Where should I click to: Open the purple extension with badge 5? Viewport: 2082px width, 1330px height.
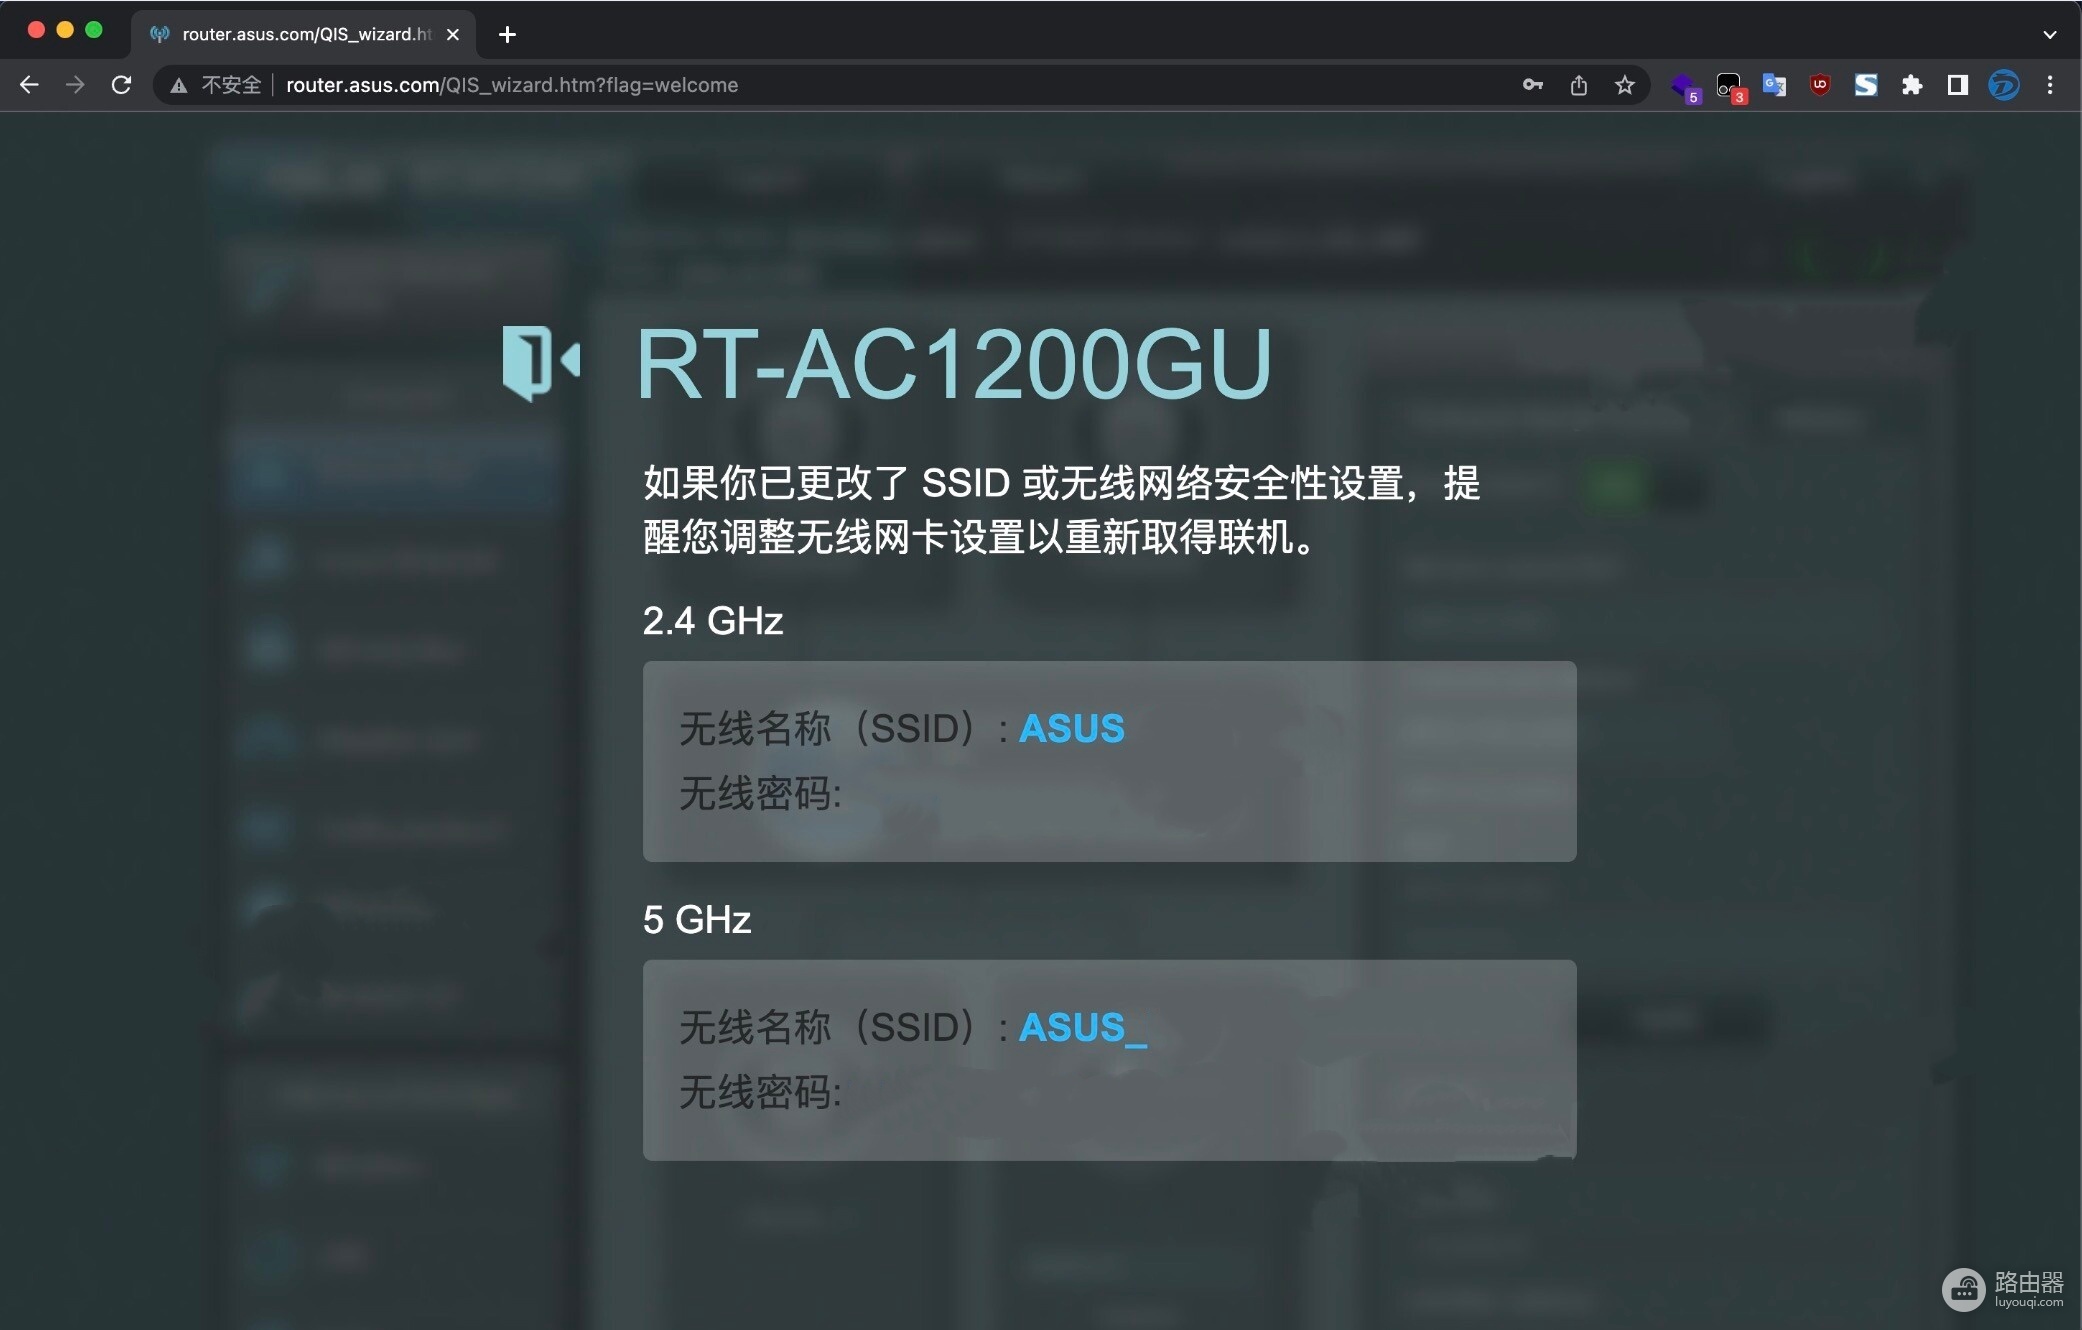coord(1685,87)
